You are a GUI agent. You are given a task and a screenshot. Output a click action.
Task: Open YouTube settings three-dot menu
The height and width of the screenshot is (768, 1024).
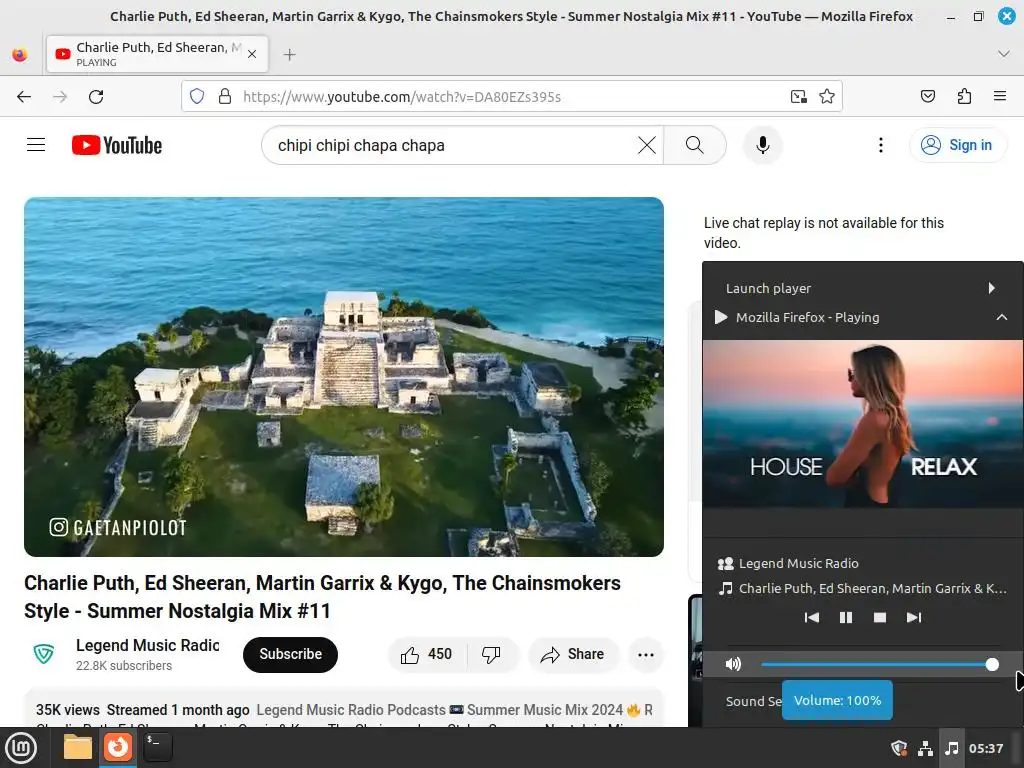(880, 145)
